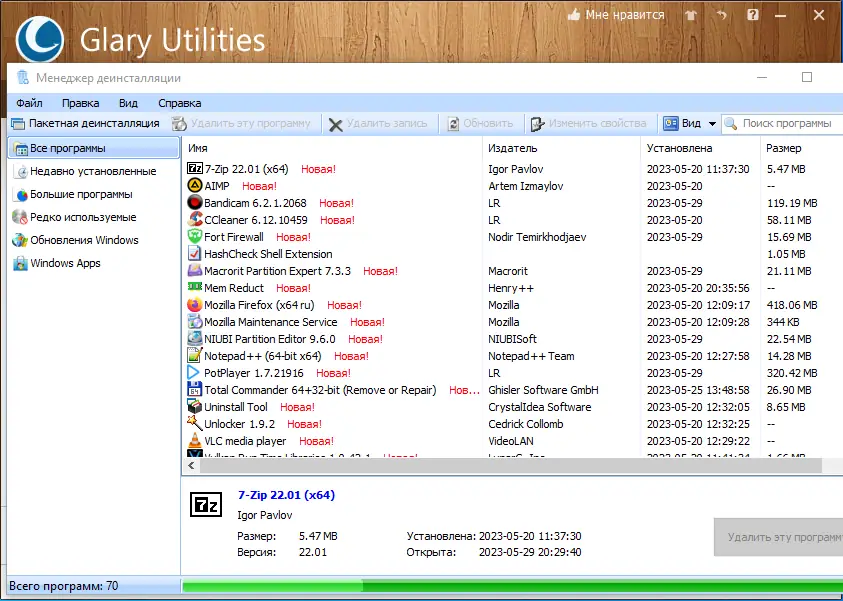Sort by the Издатель column header

tap(561, 148)
